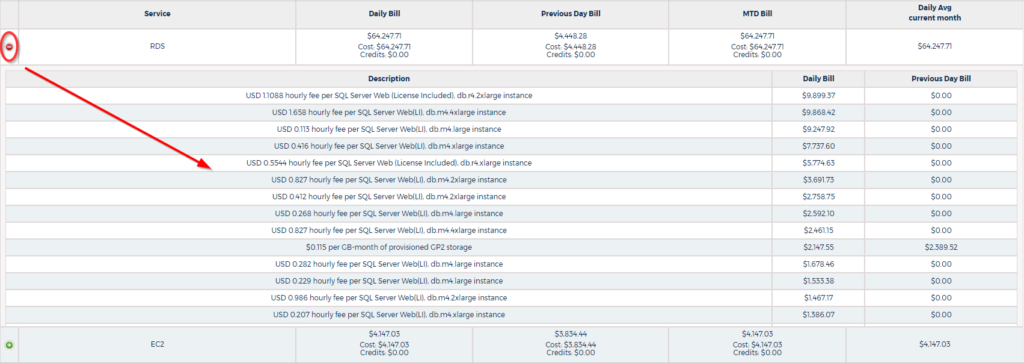Click the EC2 daily average $4,147.03 cell
The image size is (1024, 363).
pyautogui.click(x=935, y=344)
